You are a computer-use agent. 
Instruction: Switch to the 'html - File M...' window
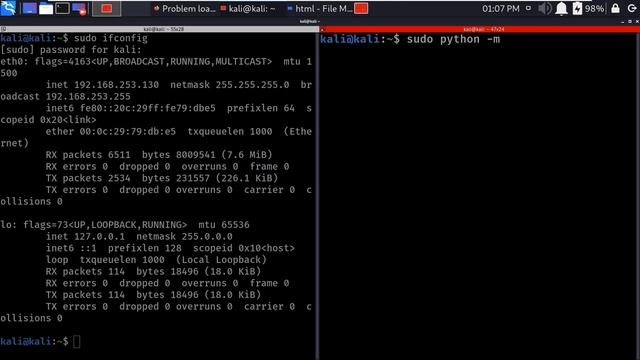[x=320, y=9]
